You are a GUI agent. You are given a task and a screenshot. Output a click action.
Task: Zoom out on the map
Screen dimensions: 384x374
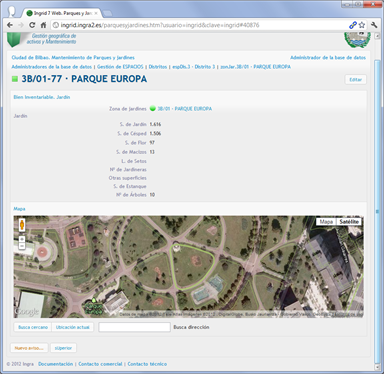22,246
